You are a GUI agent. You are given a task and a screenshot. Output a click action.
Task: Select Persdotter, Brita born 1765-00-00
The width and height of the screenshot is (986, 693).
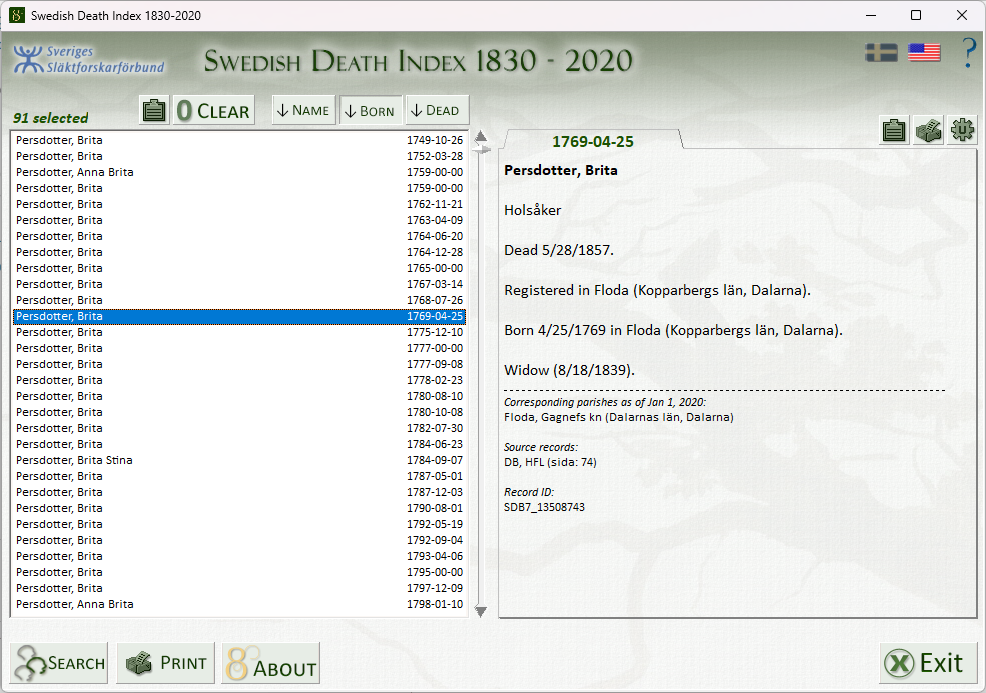[240, 269]
